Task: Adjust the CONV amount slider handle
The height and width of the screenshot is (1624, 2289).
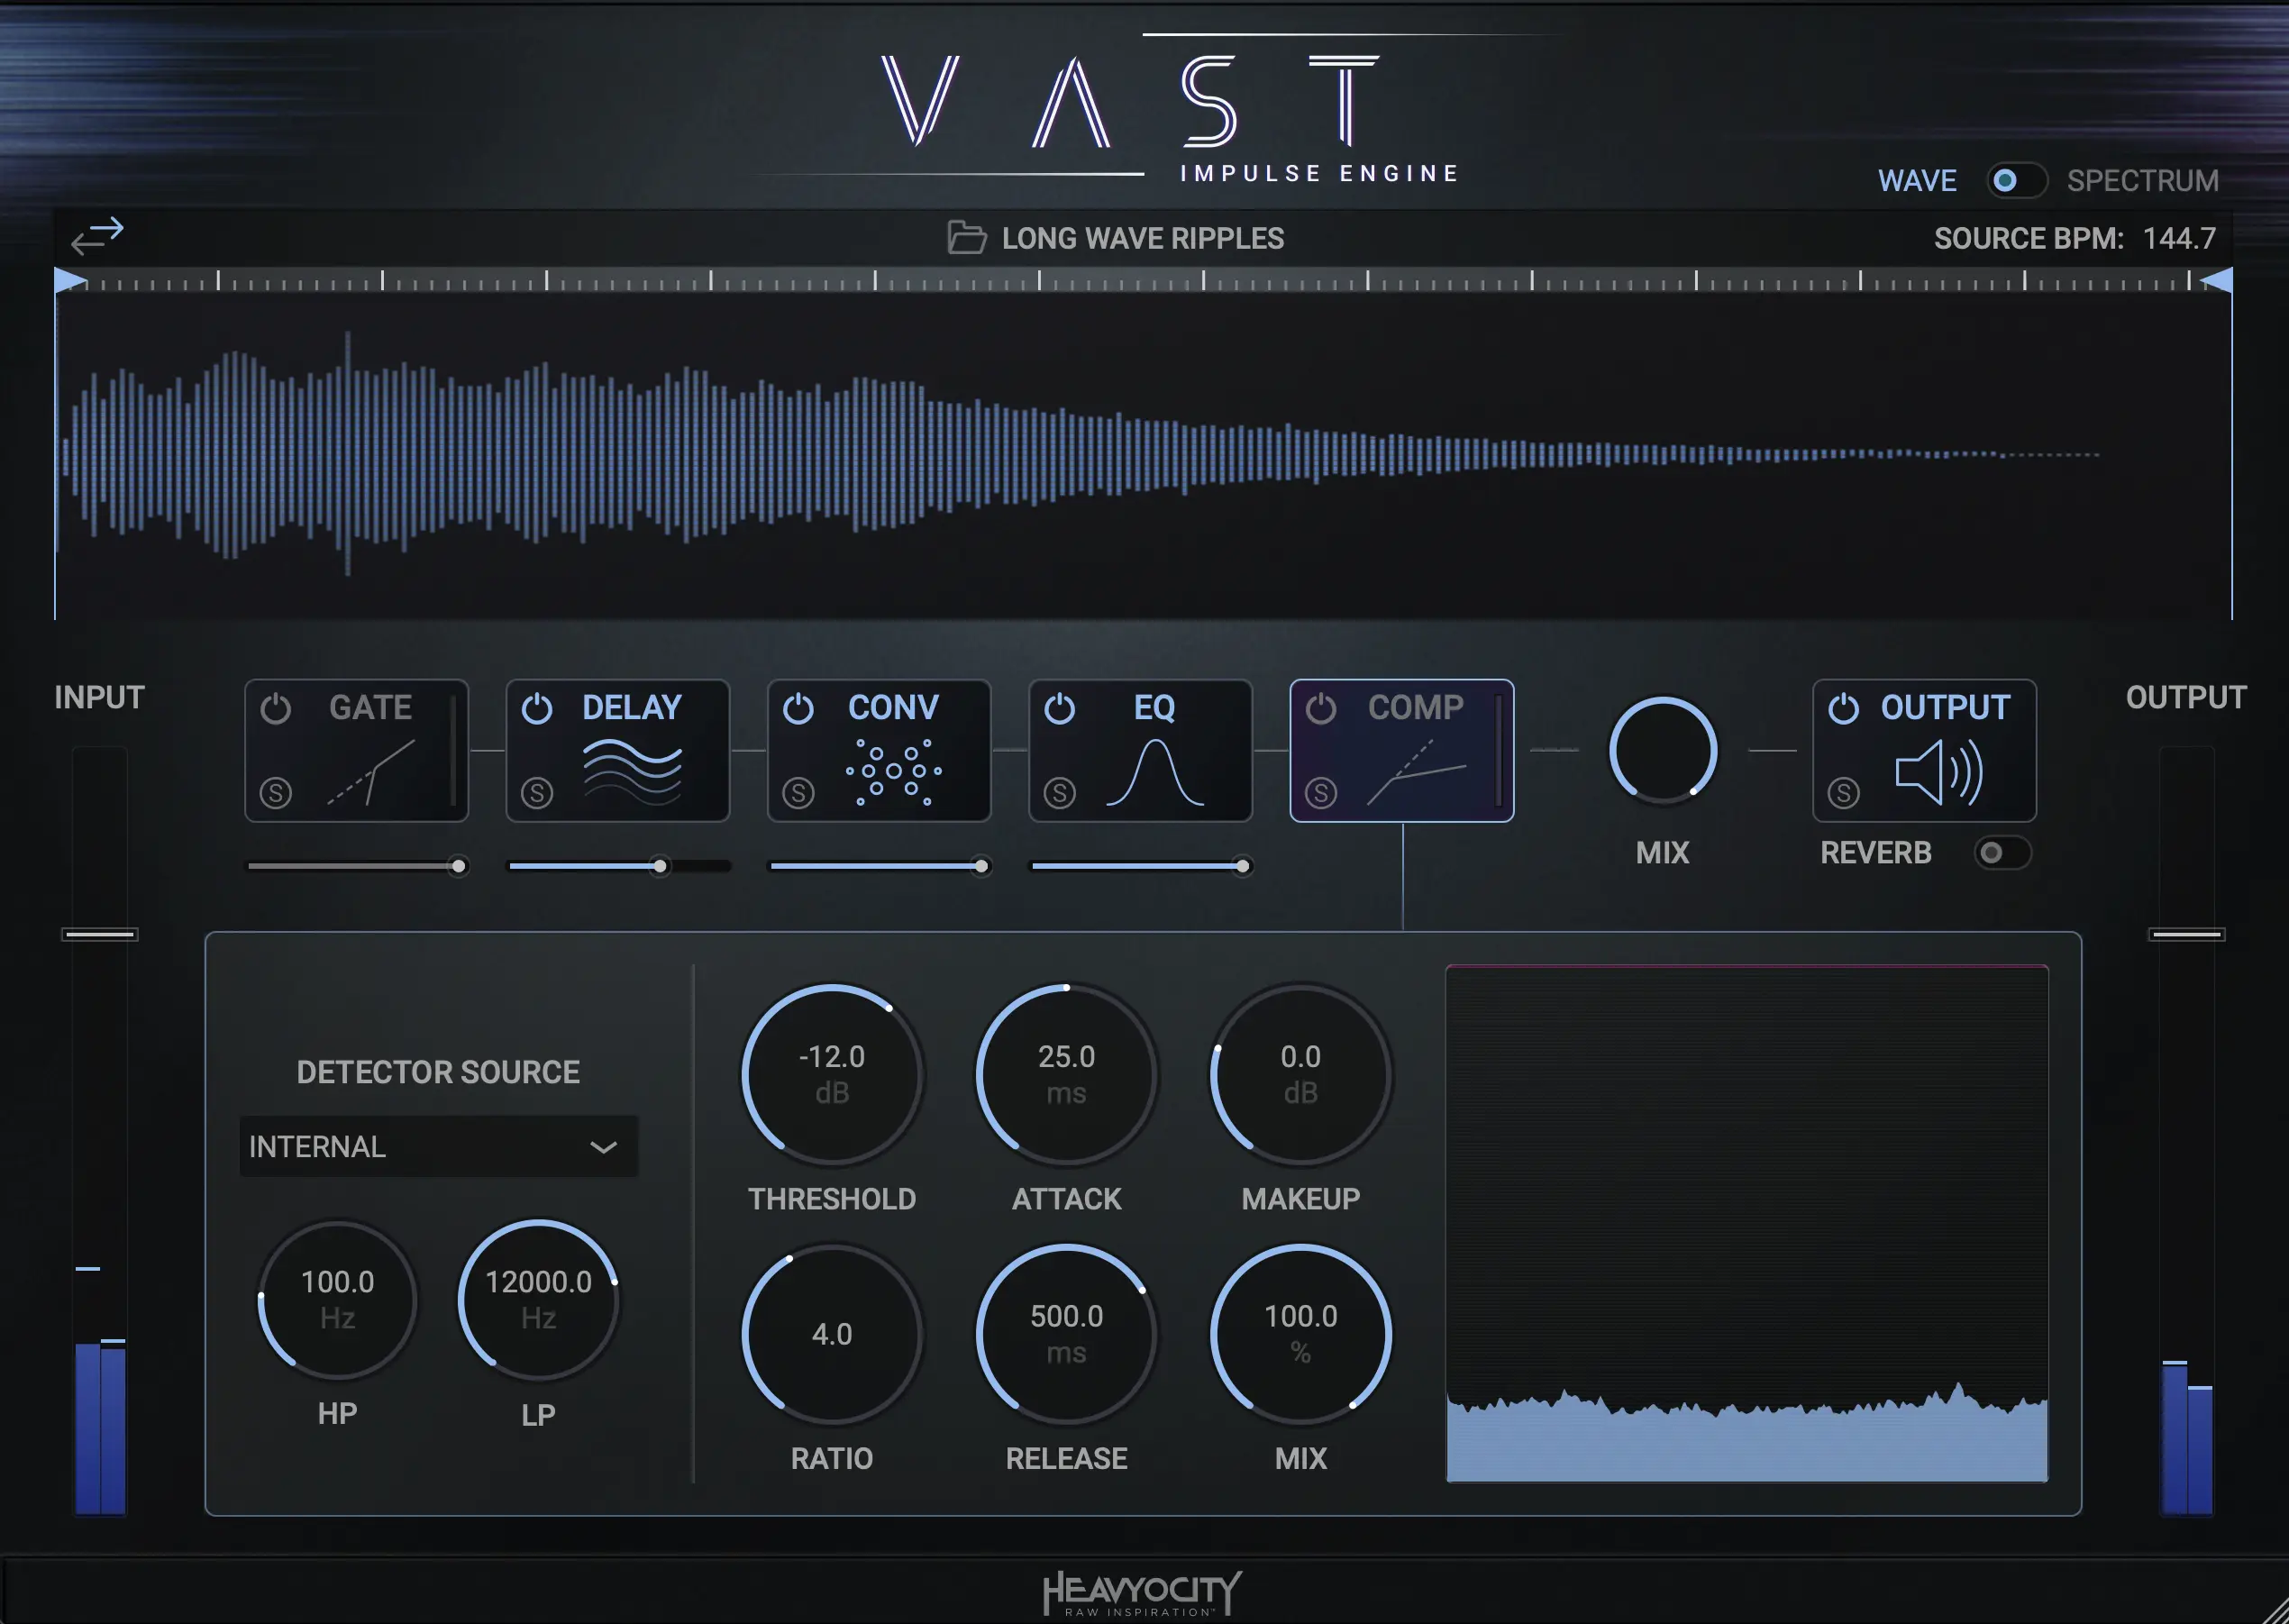Action: tap(982, 866)
